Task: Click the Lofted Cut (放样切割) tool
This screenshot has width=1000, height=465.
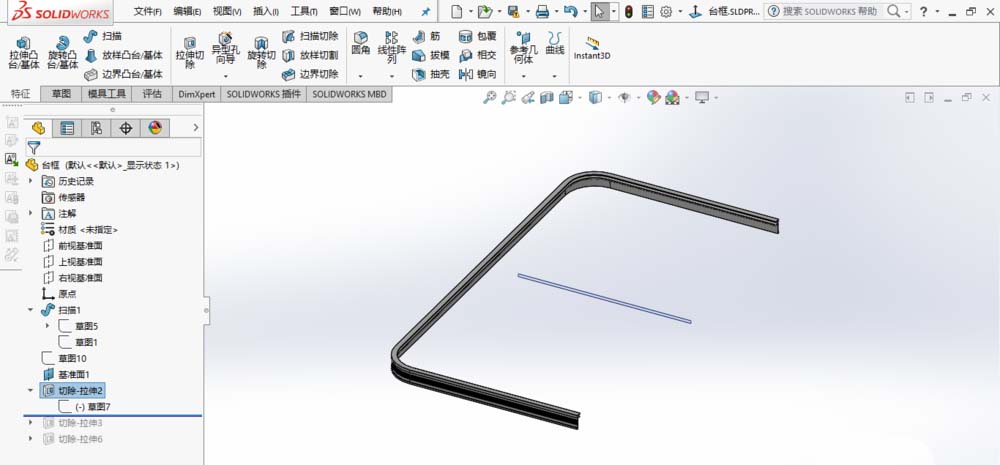Action: [310, 55]
